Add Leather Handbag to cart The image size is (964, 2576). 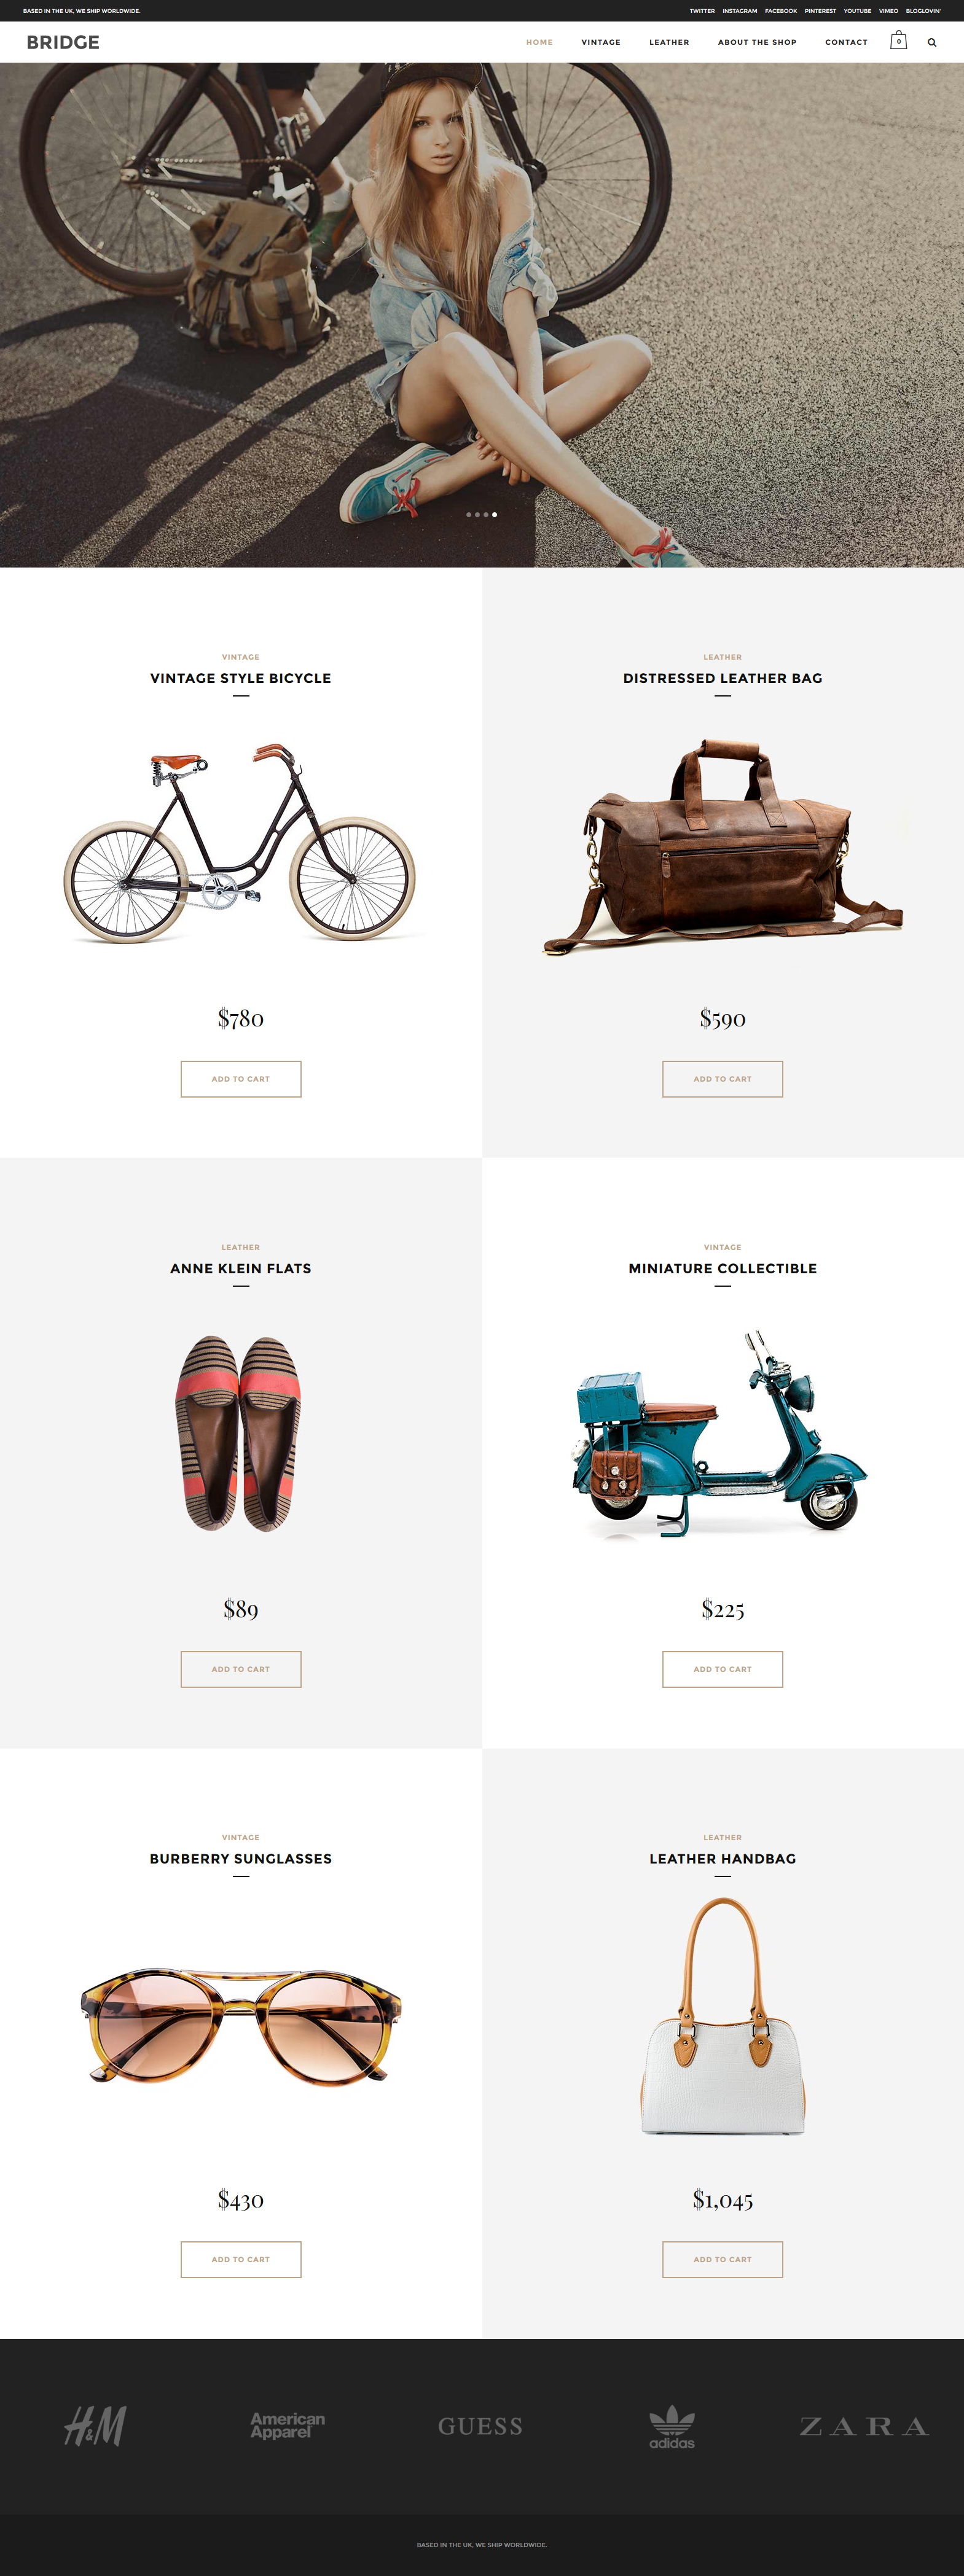(x=723, y=2259)
